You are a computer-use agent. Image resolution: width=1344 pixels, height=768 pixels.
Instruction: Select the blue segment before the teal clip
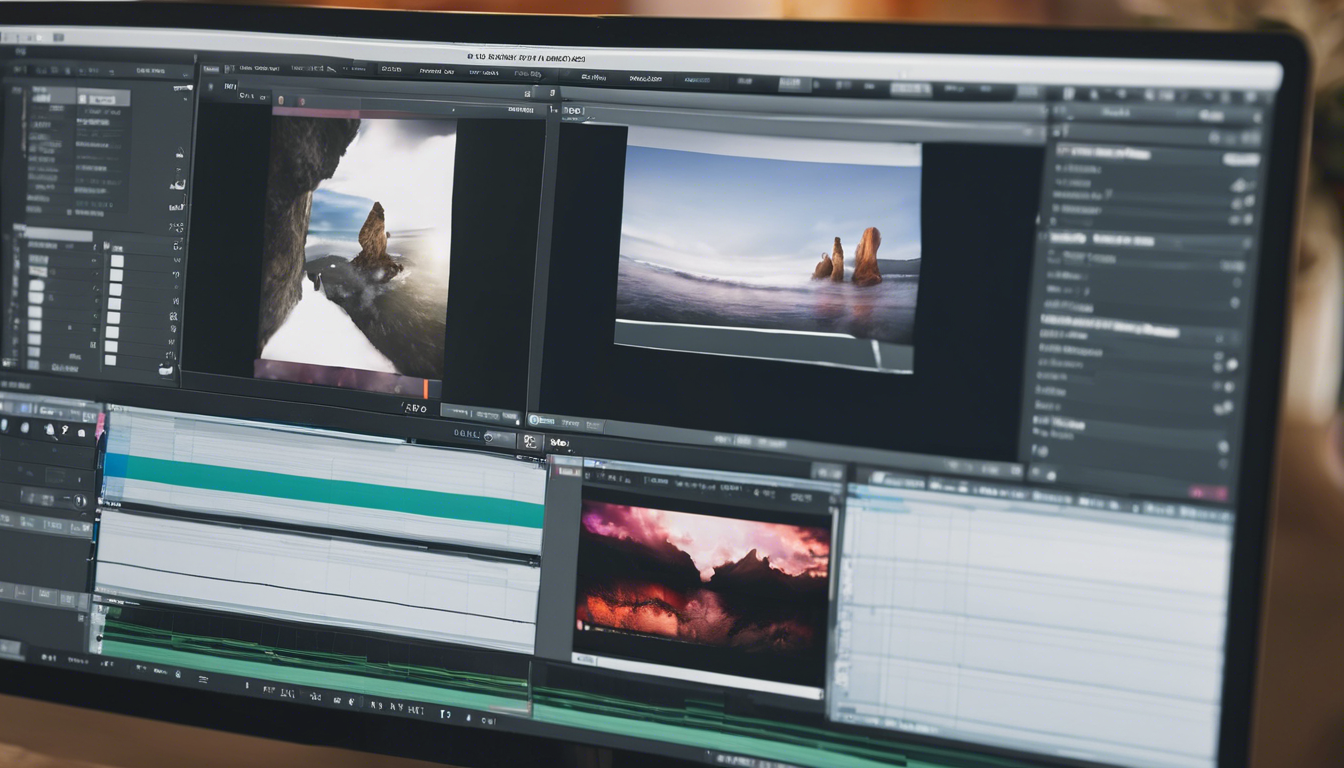coord(116,465)
